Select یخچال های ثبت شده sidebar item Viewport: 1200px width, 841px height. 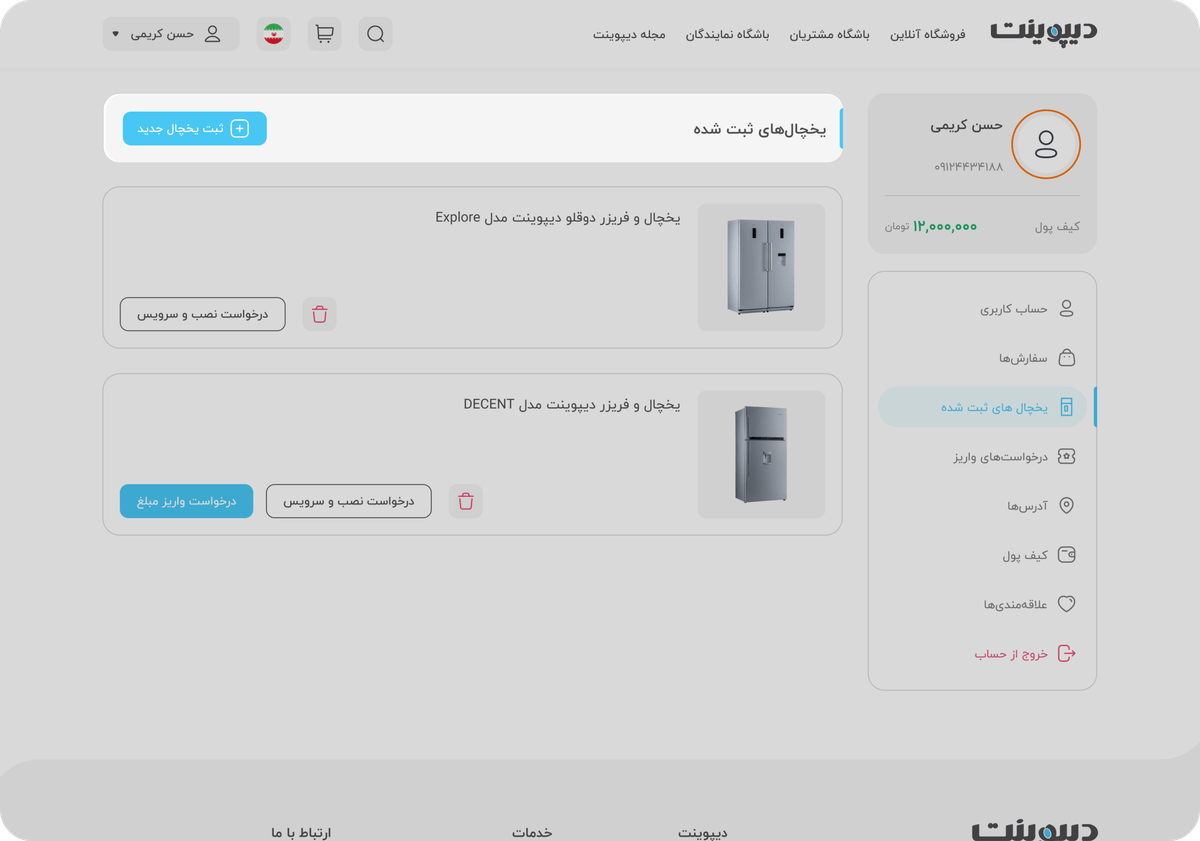[983, 407]
